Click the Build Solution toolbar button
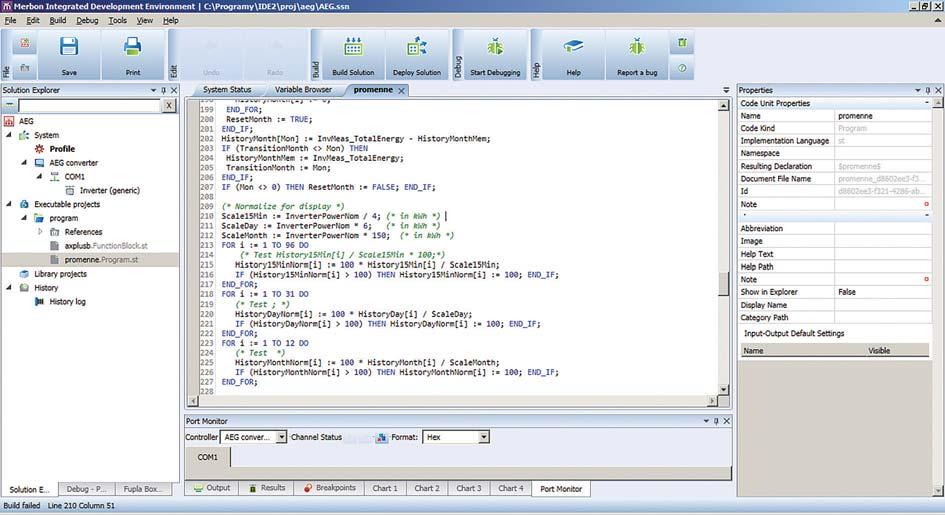The height and width of the screenshot is (515, 945). point(353,55)
